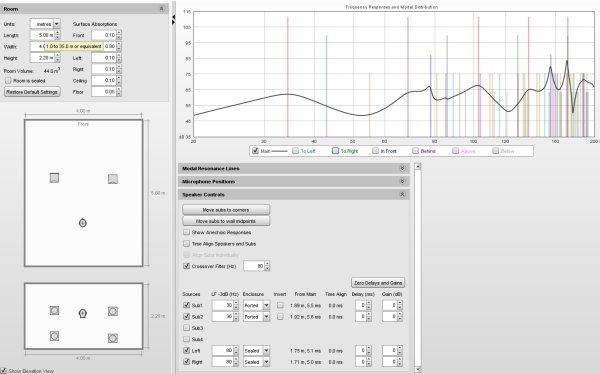Click the Ceiling absorption field
This screenshot has width=600, height=374.
pyautogui.click(x=104, y=80)
